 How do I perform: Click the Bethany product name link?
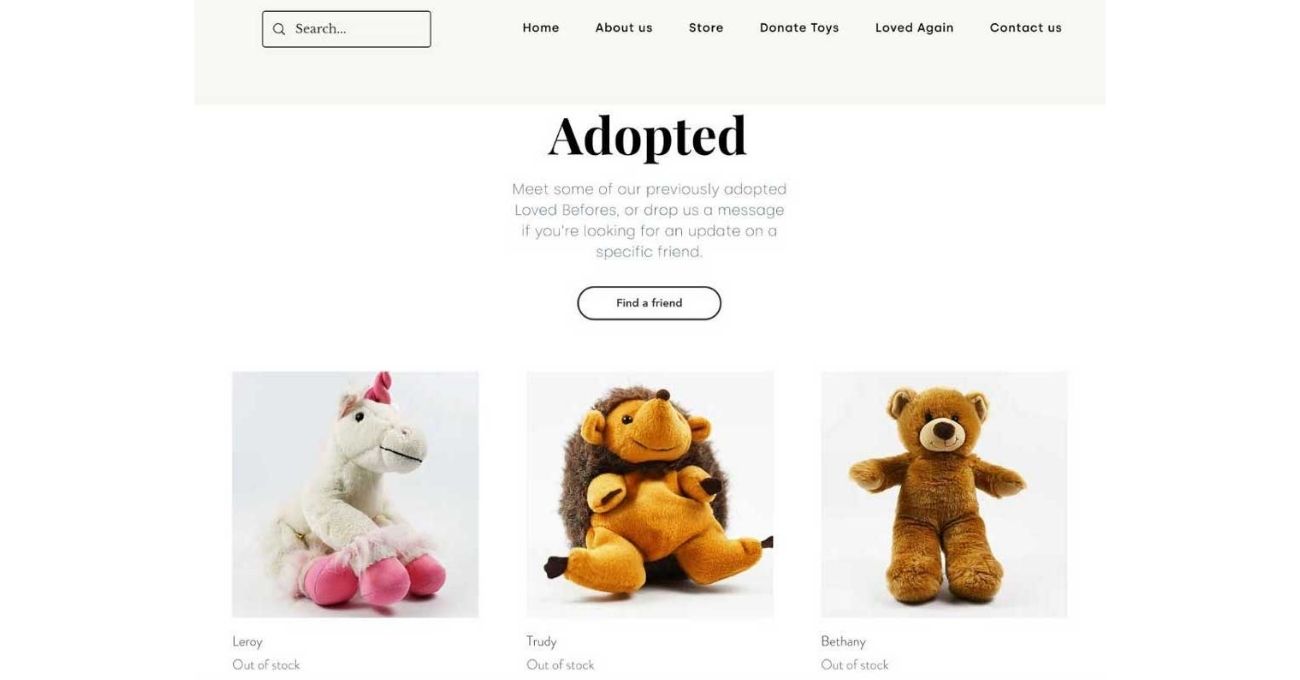(843, 641)
